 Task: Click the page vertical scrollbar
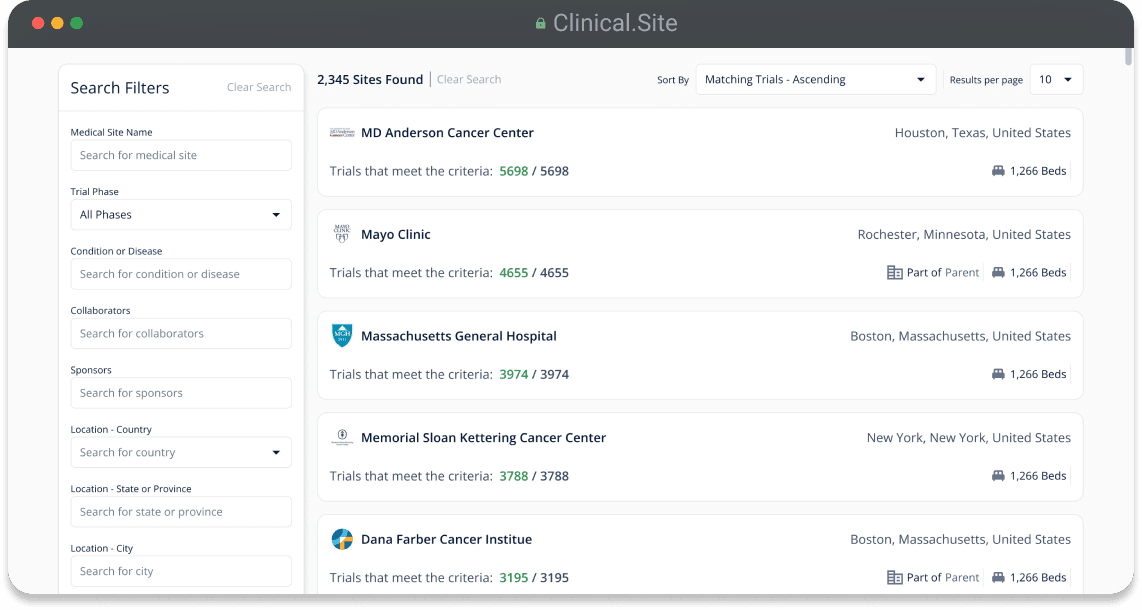1129,55
